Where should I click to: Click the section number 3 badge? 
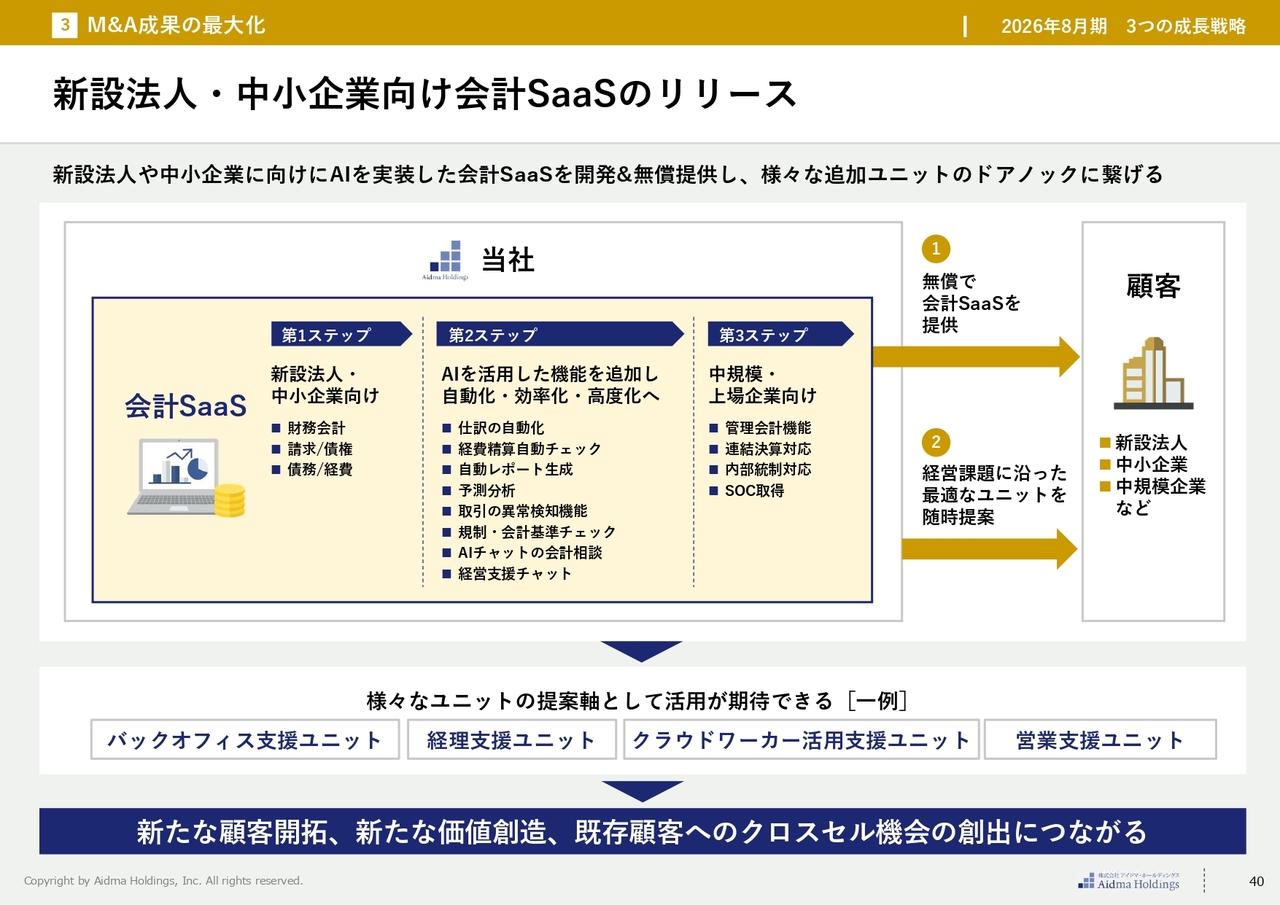[x=65, y=26]
